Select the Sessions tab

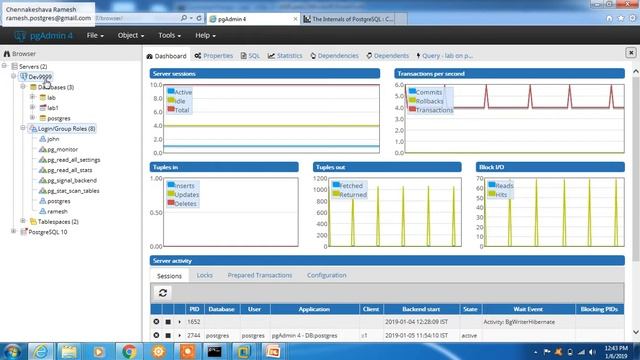click(x=169, y=276)
